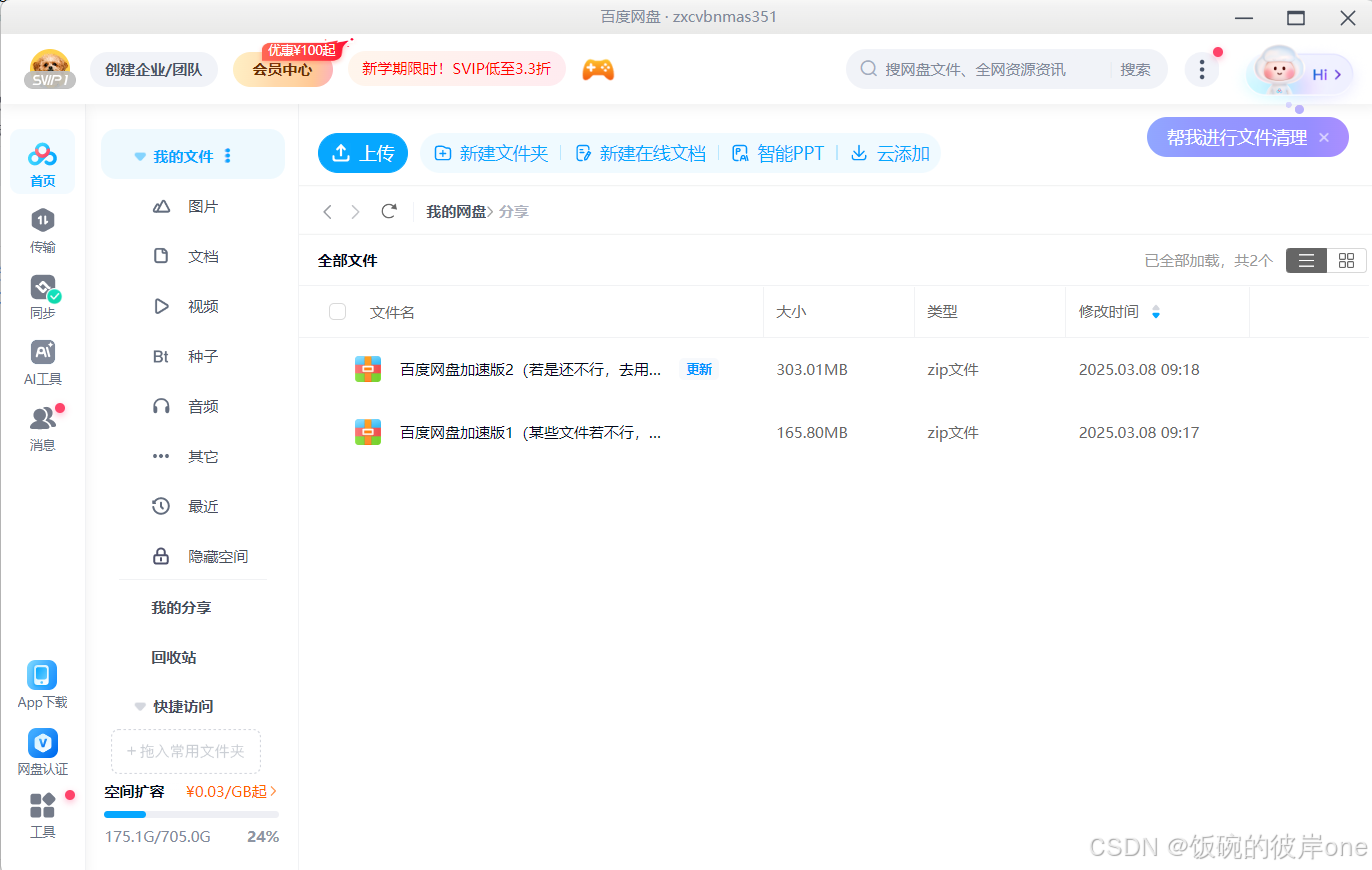Click 新建文件夹
This screenshot has width=1372, height=870.
click(491, 153)
